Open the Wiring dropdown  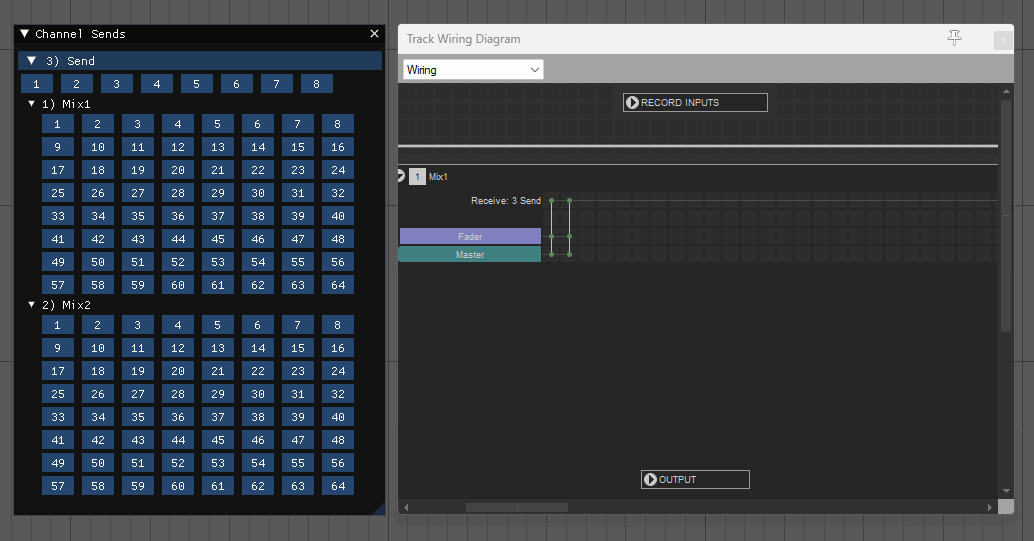click(x=473, y=70)
